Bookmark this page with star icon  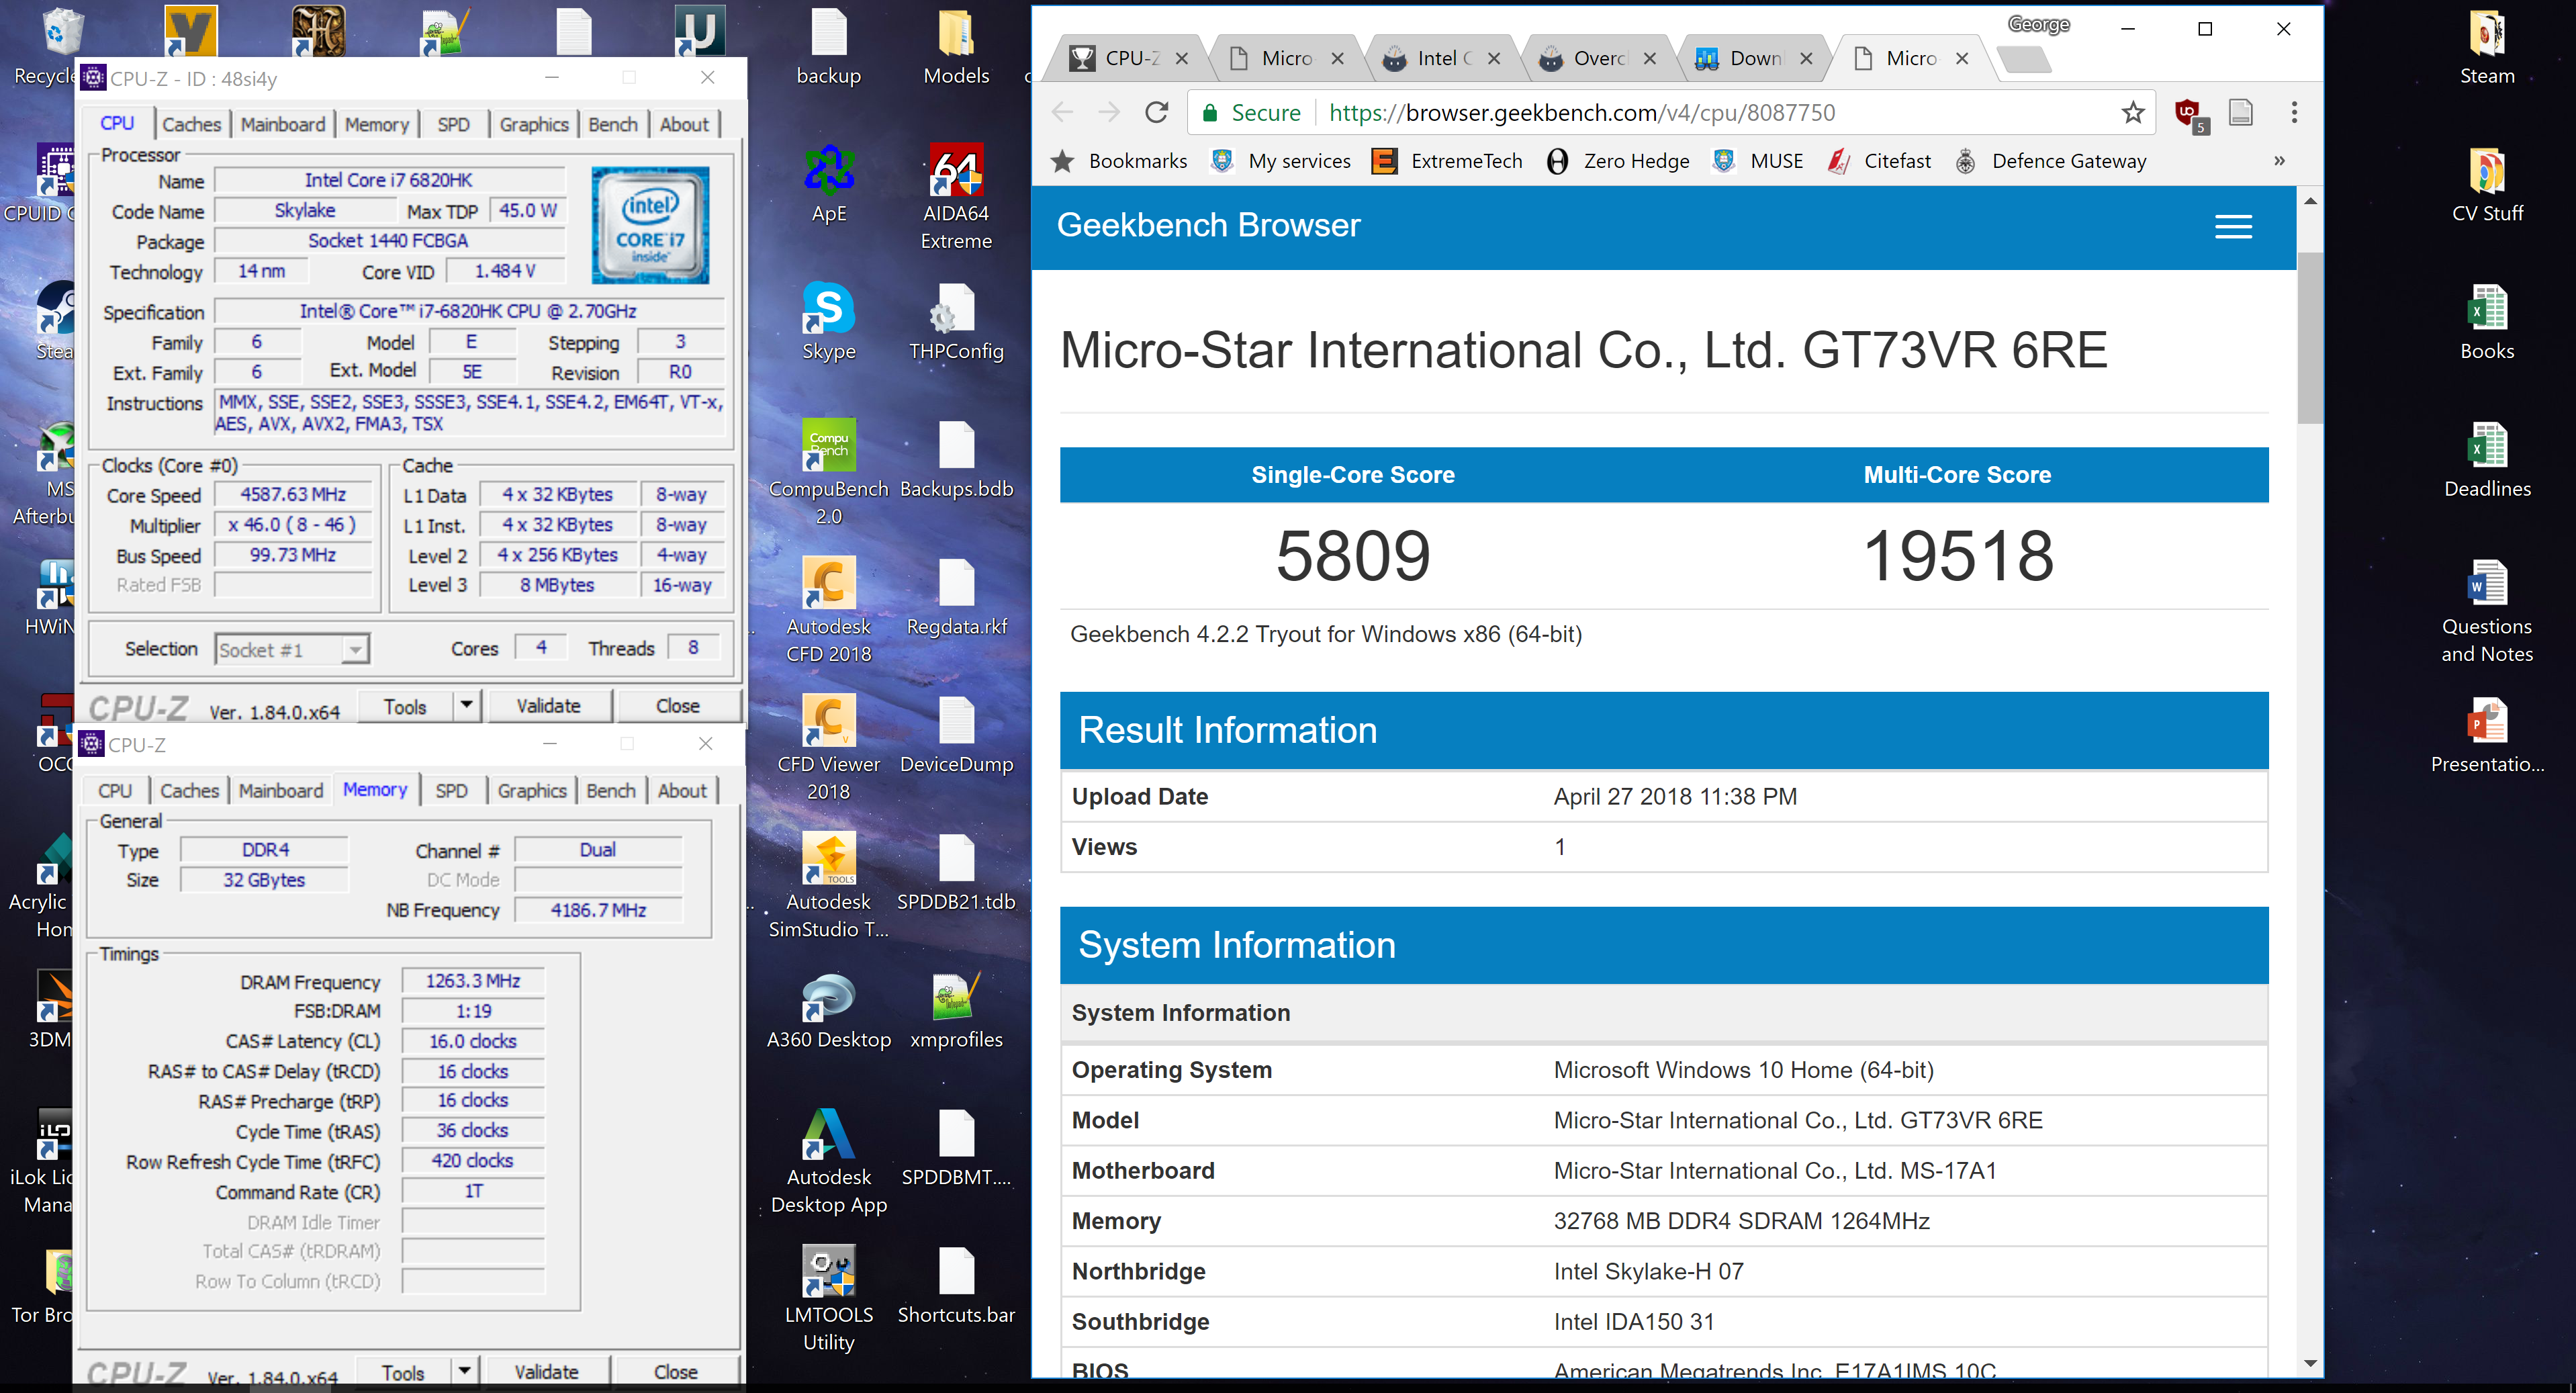(2133, 112)
